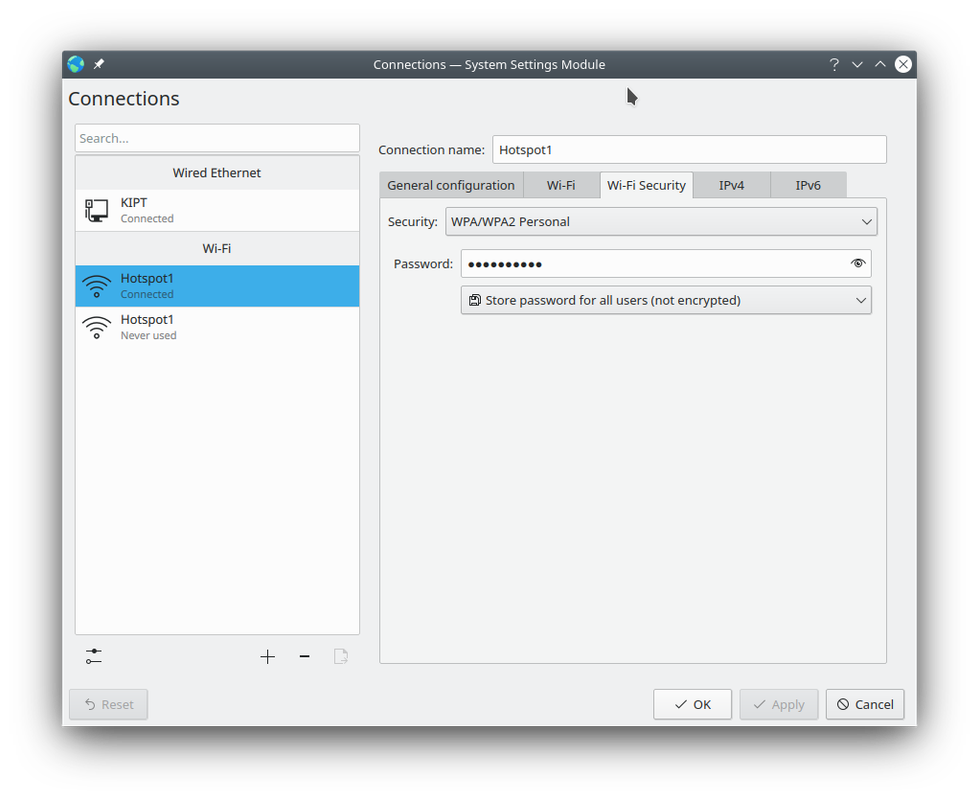The image size is (979, 800).
Task: Click the Wi-Fi icon of connected Hotspot1
Action: (x=96, y=286)
